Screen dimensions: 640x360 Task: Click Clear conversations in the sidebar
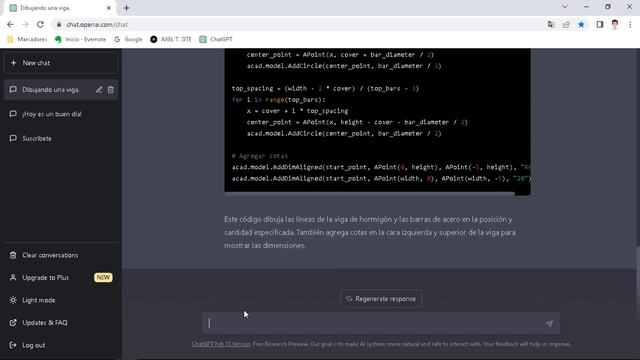61,255
